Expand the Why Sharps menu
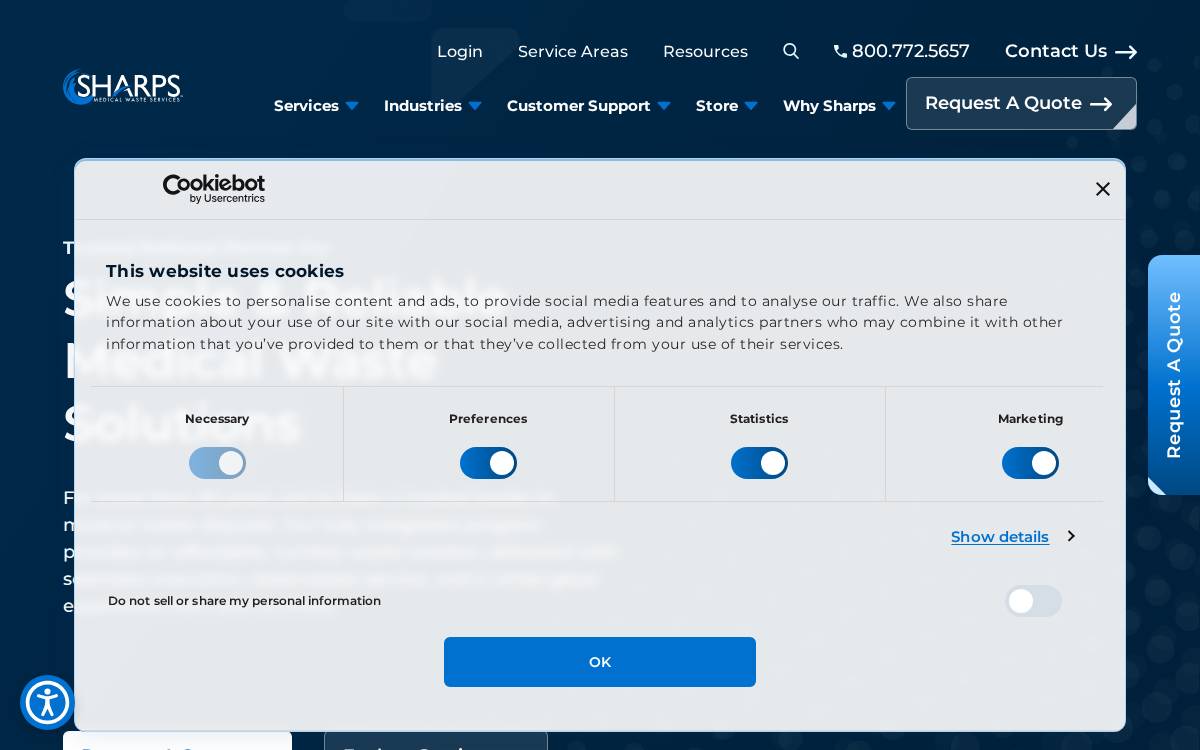The height and width of the screenshot is (750, 1200). click(838, 106)
